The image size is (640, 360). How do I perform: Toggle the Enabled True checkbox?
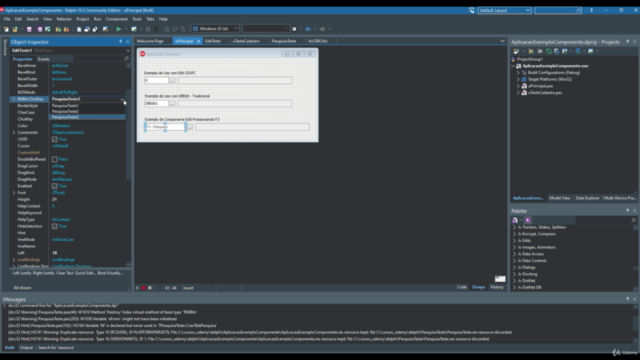[x=55, y=186]
